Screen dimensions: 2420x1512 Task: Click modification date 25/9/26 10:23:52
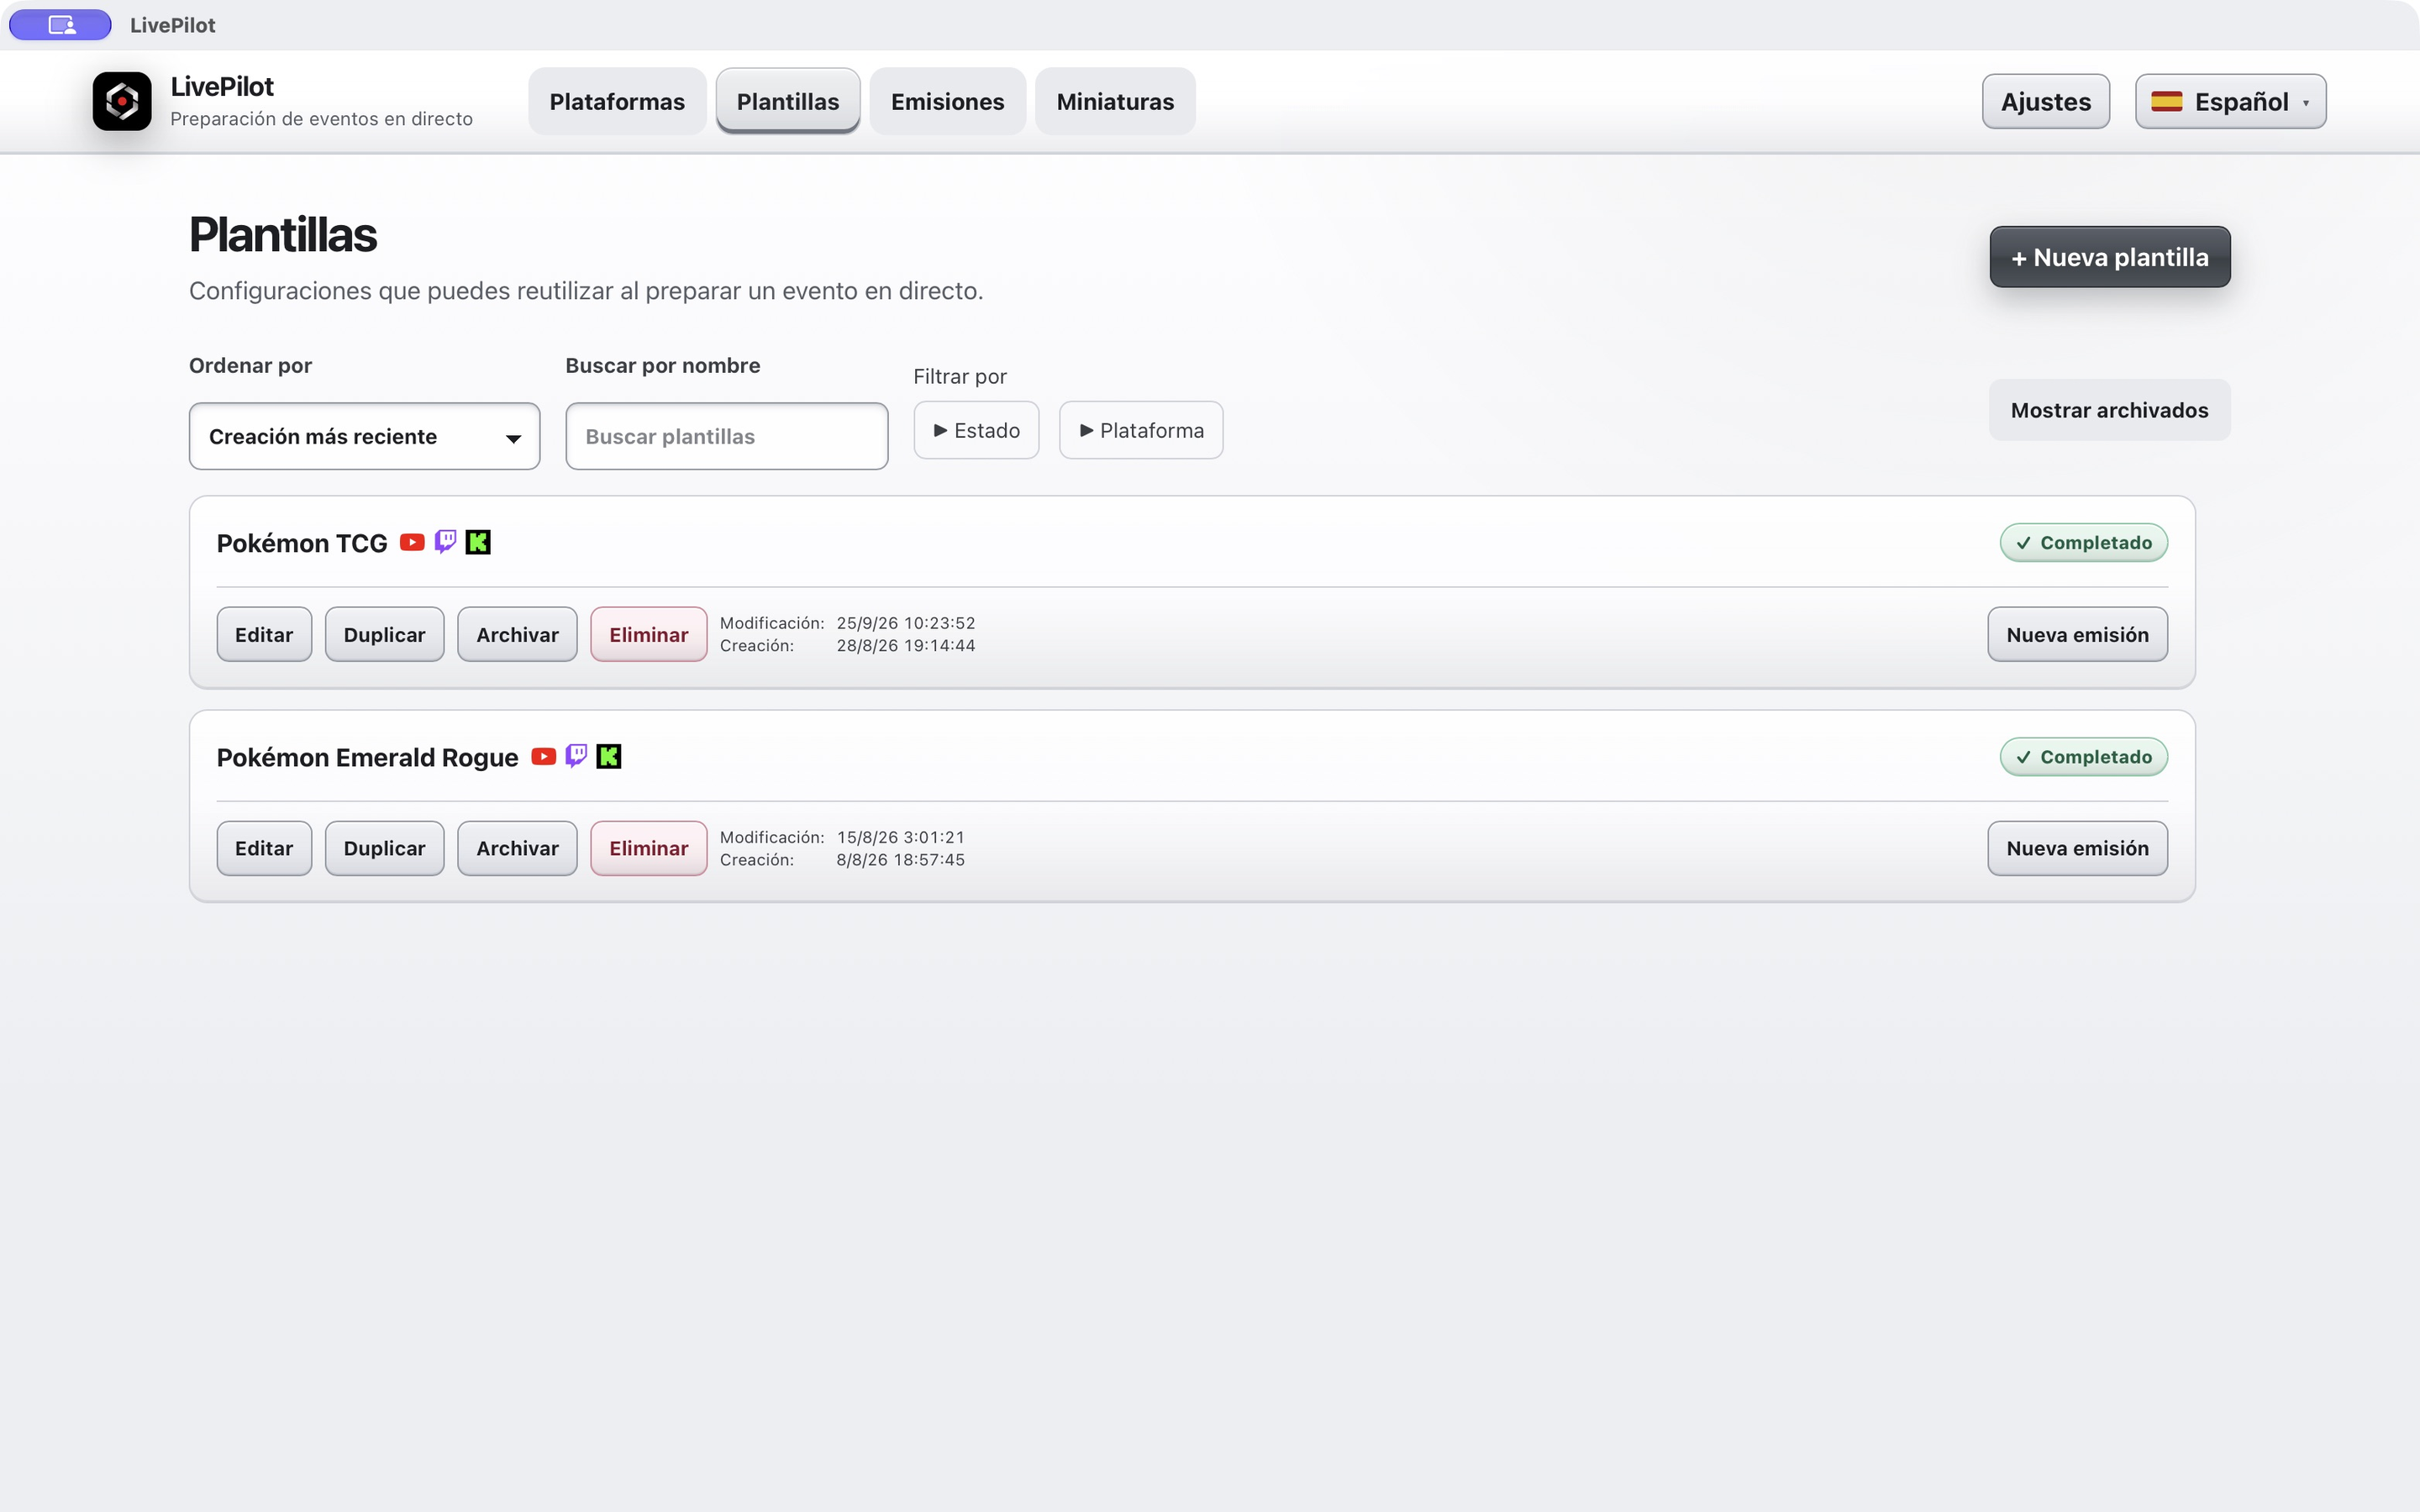pos(906,623)
